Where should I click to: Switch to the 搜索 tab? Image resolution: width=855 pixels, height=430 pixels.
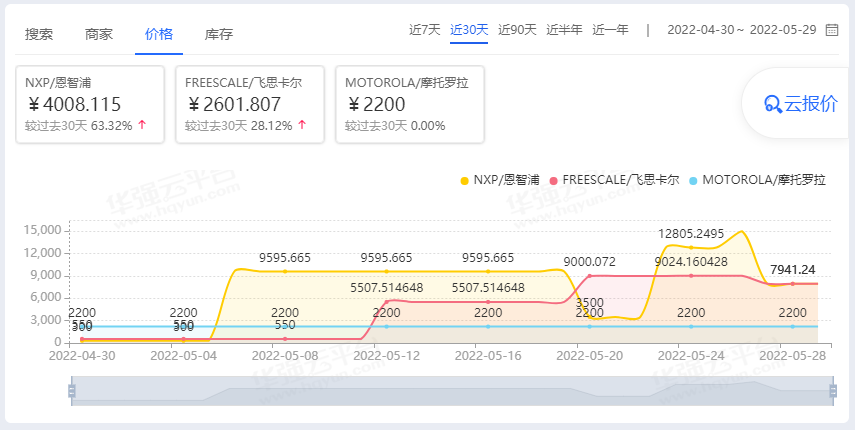(x=39, y=34)
